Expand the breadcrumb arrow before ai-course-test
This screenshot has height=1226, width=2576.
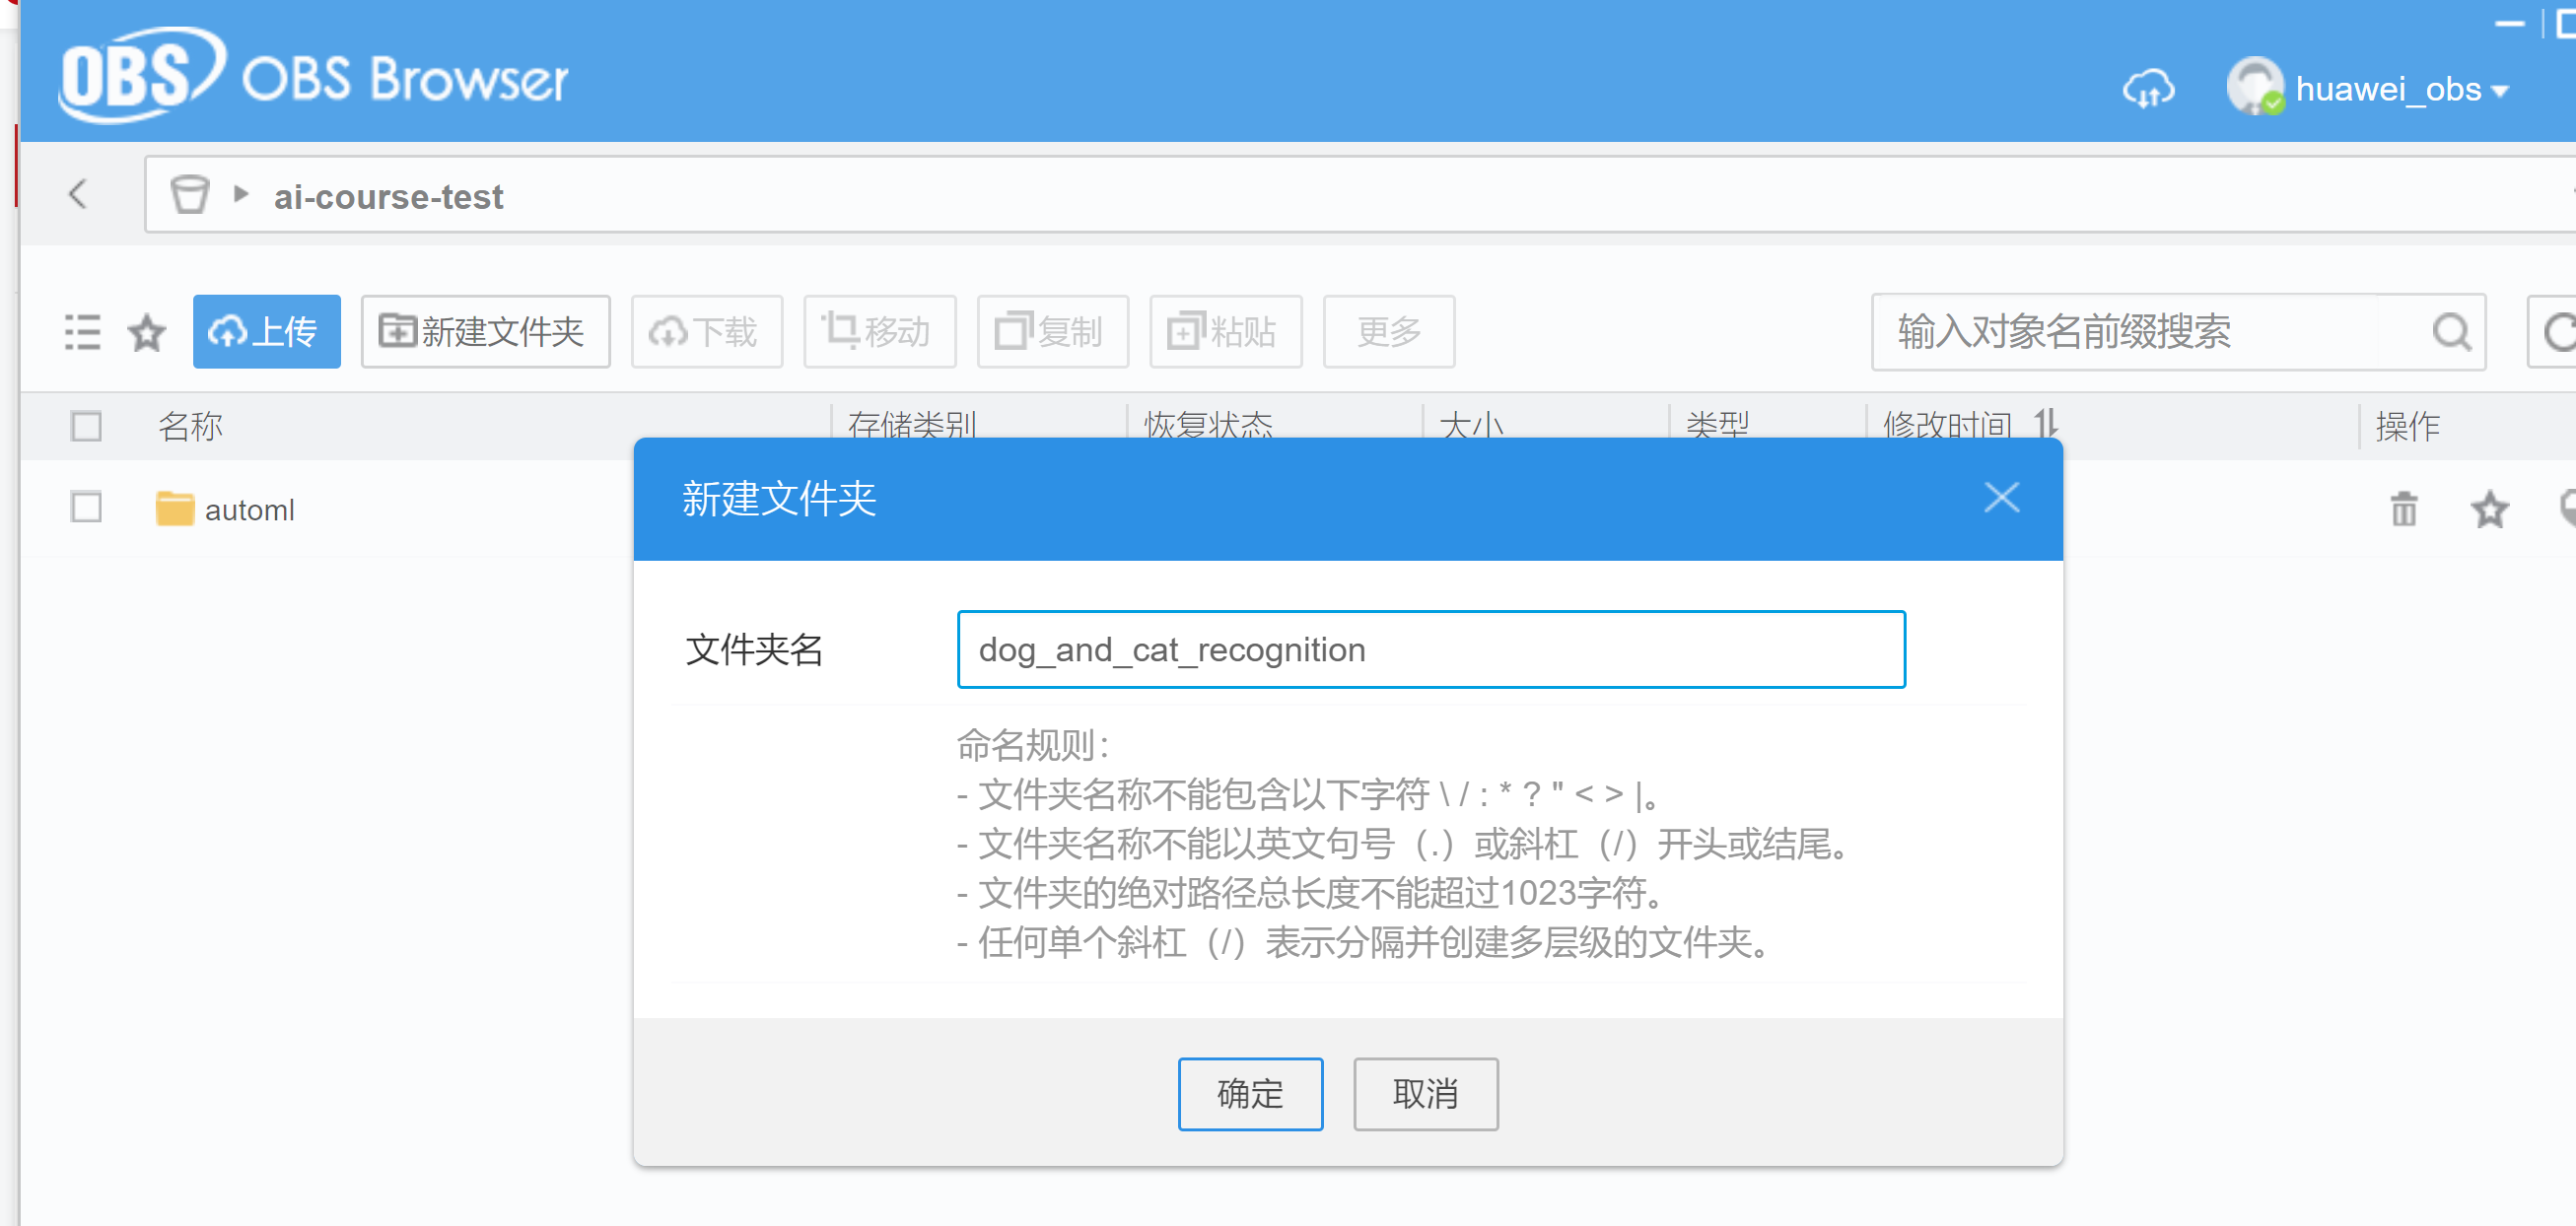[x=240, y=194]
